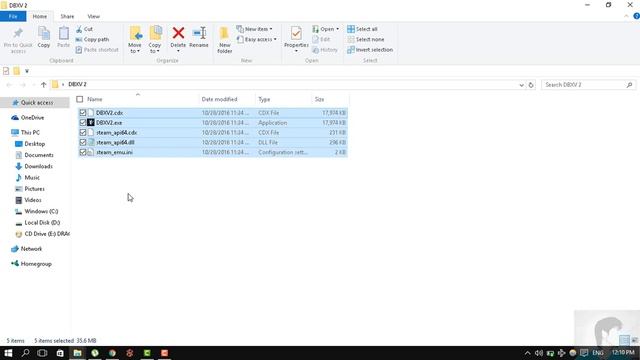The width and height of the screenshot is (640, 360).
Task: Uncheck the steam_emu.ini checkbox
Action: coord(83,152)
